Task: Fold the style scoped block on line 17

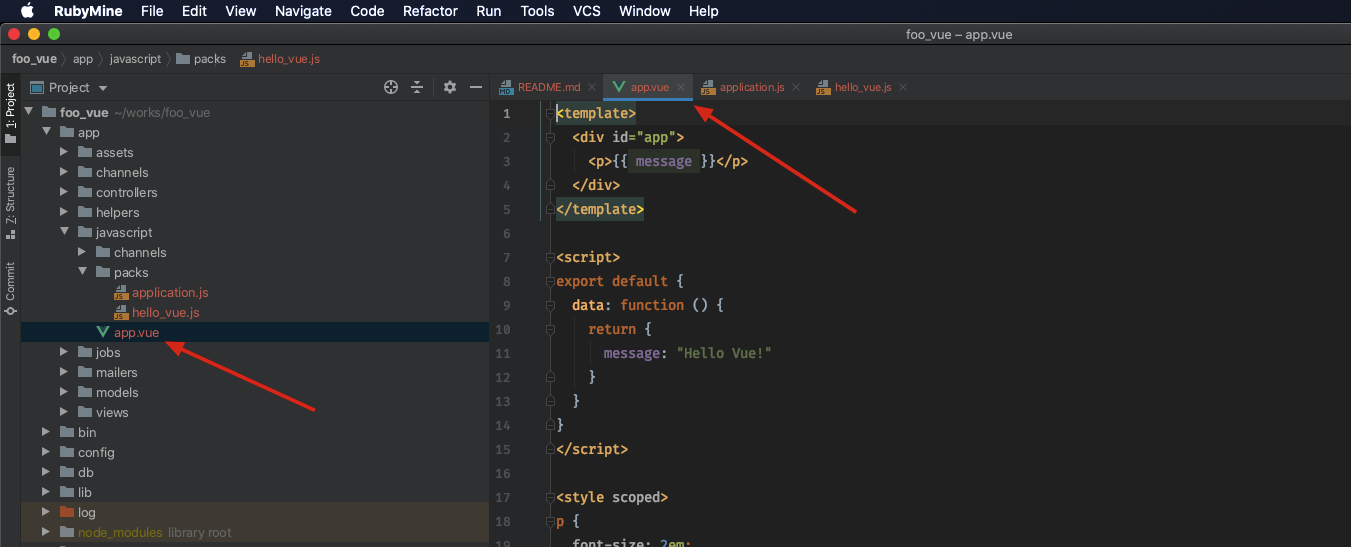Action: tap(550, 498)
